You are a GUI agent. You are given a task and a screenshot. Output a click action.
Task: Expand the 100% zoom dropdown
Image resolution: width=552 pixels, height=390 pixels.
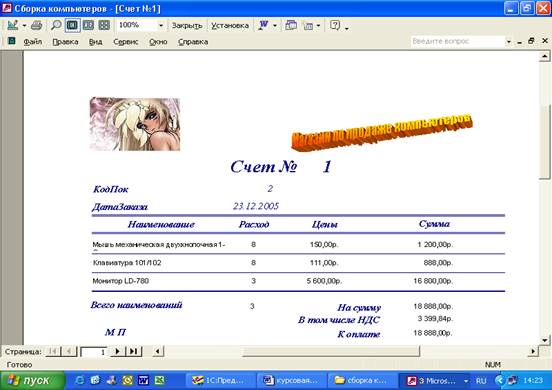click(x=161, y=25)
